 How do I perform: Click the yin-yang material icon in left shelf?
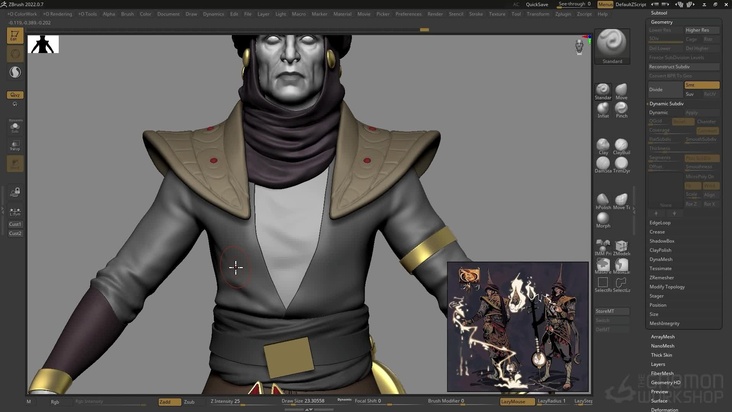click(15, 72)
